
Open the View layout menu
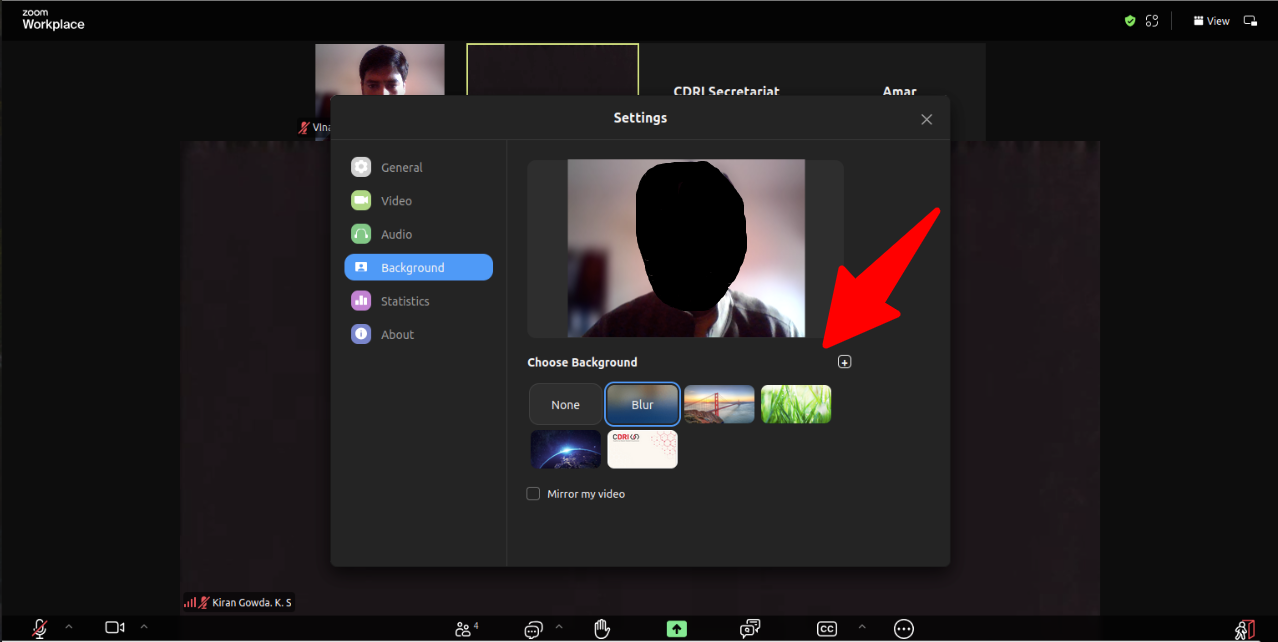pos(1211,21)
